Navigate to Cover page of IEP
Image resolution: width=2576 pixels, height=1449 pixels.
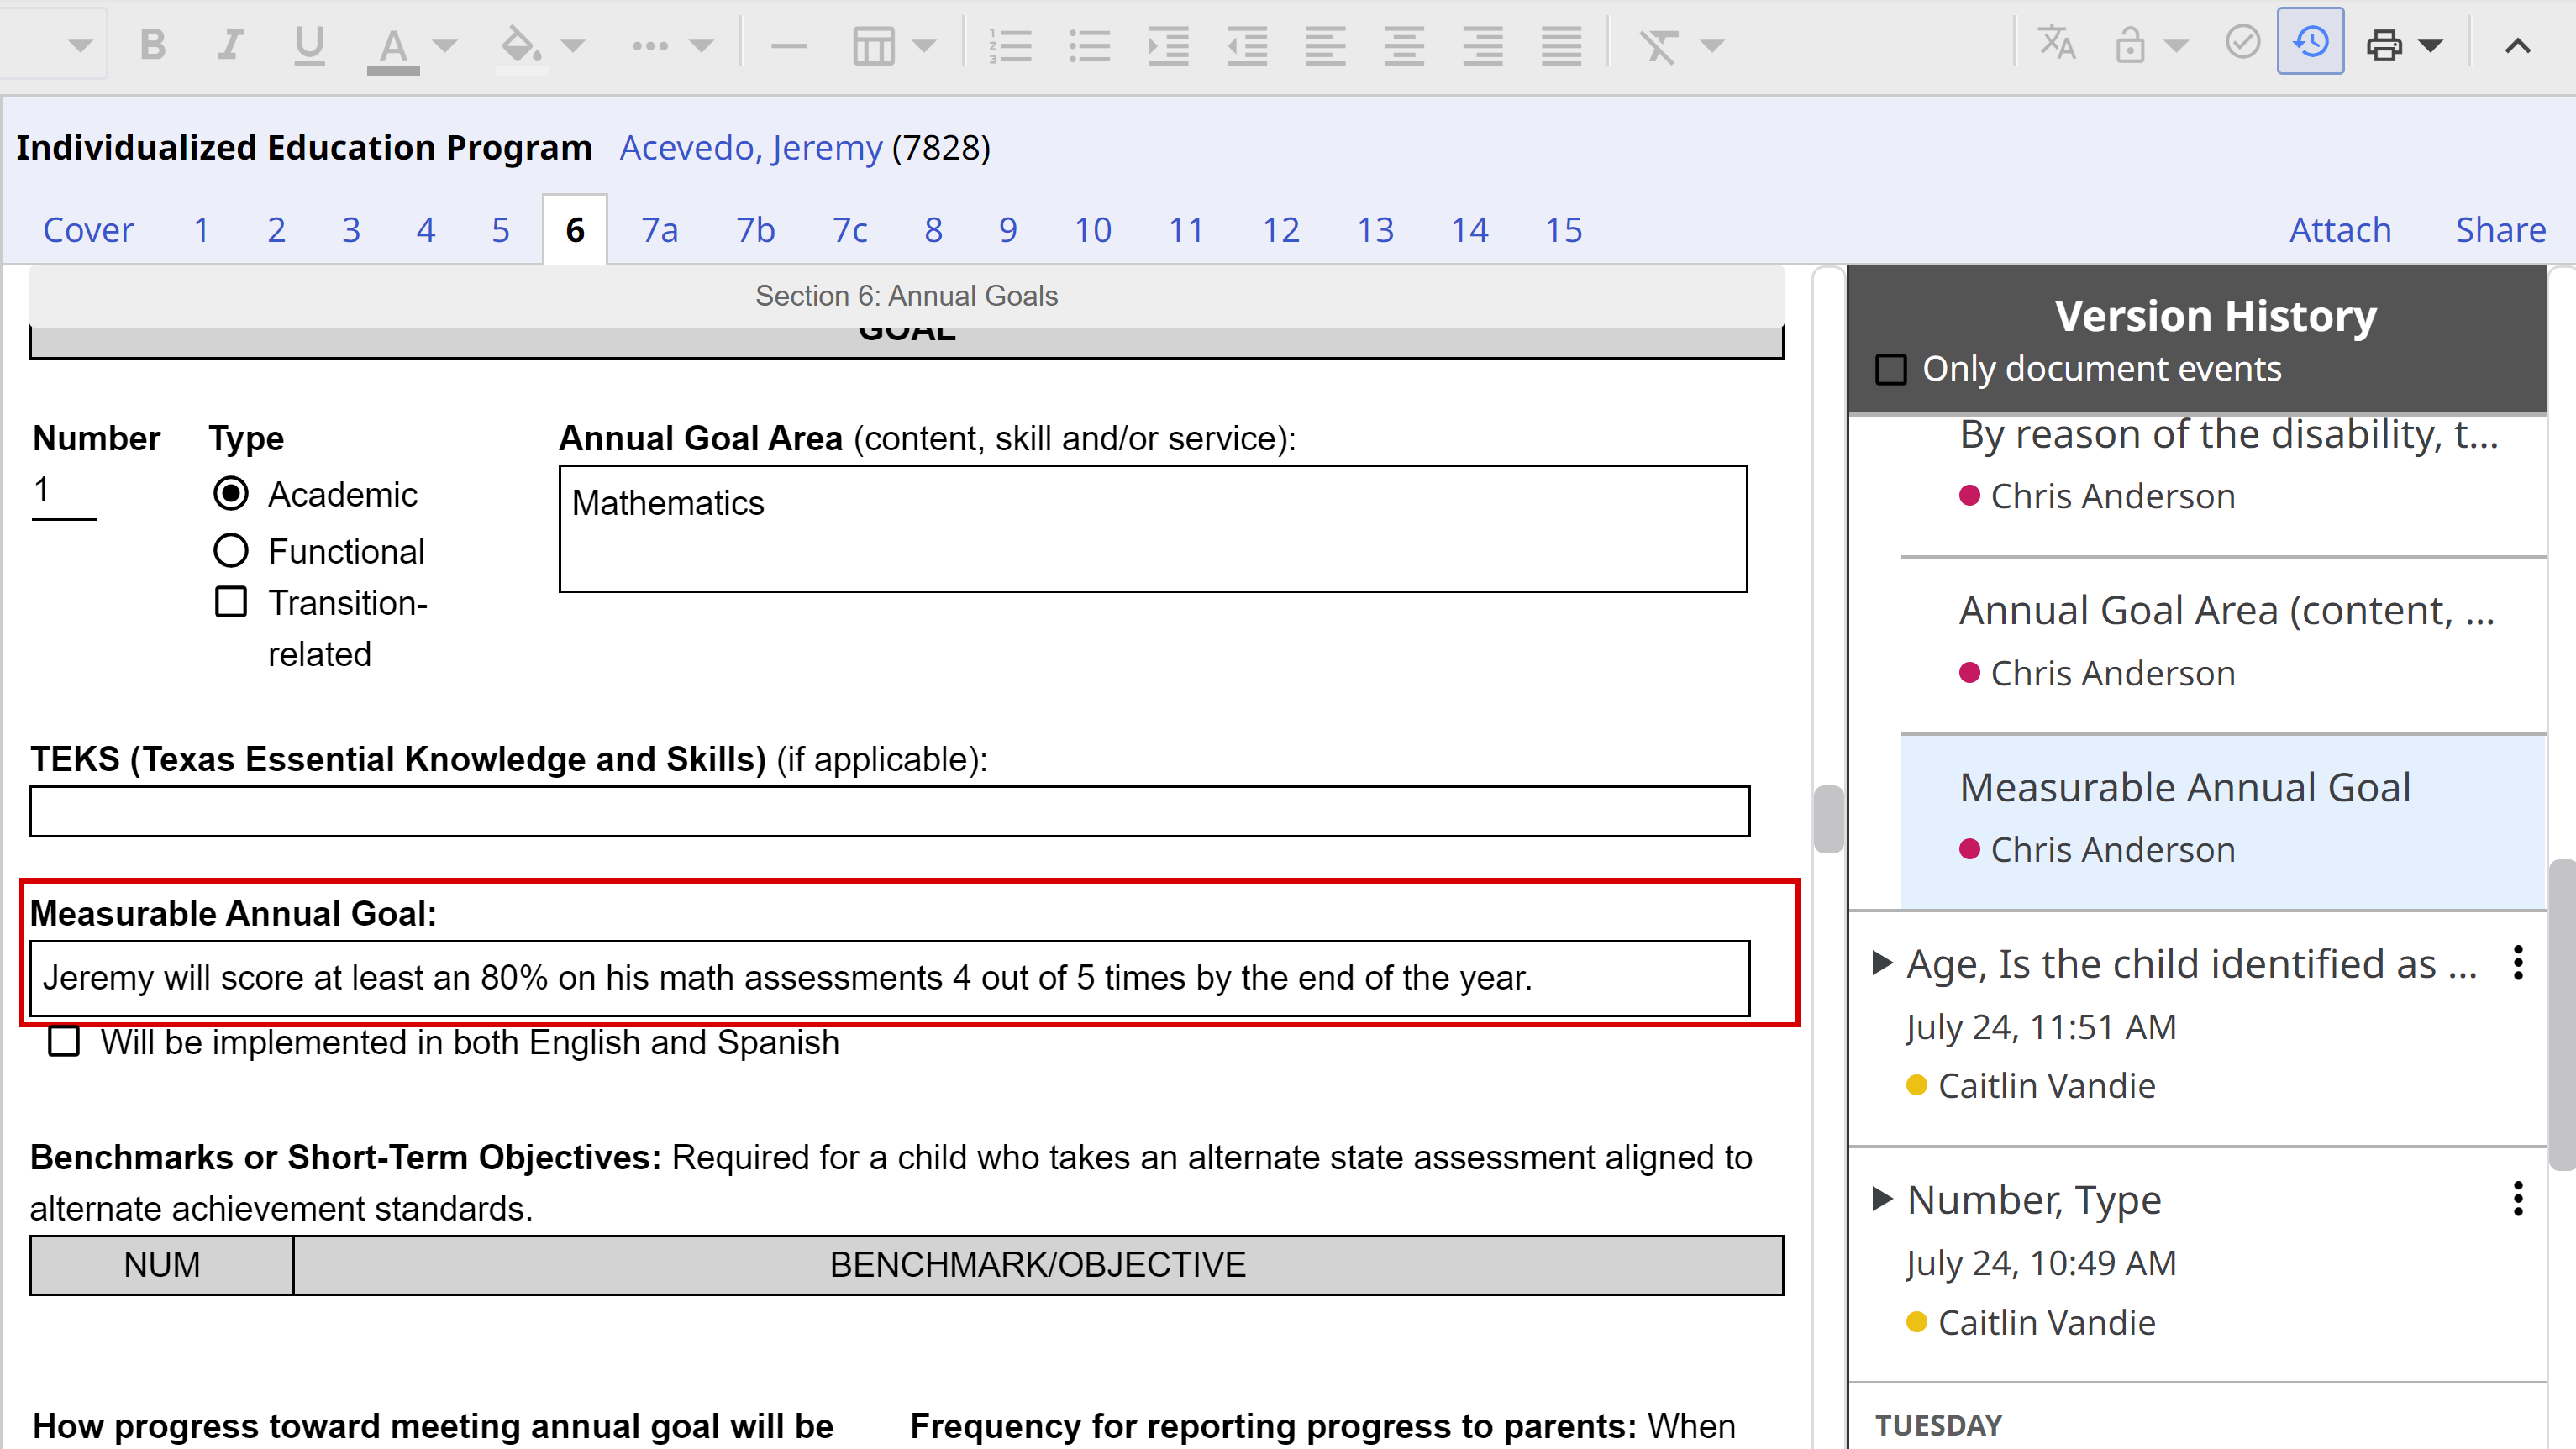[x=88, y=230]
